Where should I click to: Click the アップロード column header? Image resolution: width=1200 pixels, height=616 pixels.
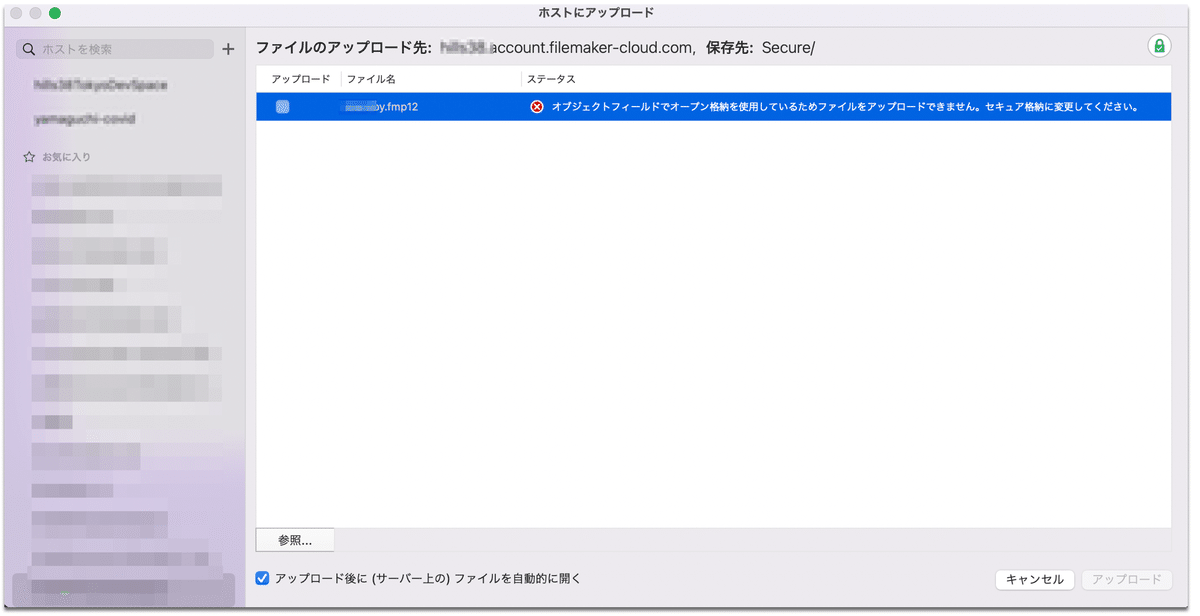click(299, 78)
